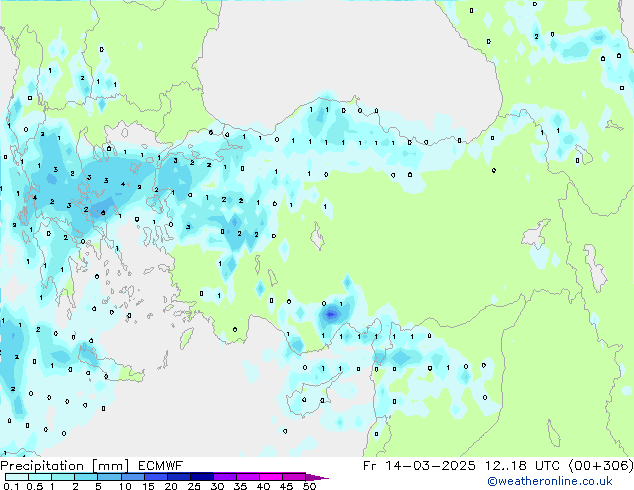Click the '50' legend scale label
Screen dimensions: 634x490
click(x=309, y=486)
